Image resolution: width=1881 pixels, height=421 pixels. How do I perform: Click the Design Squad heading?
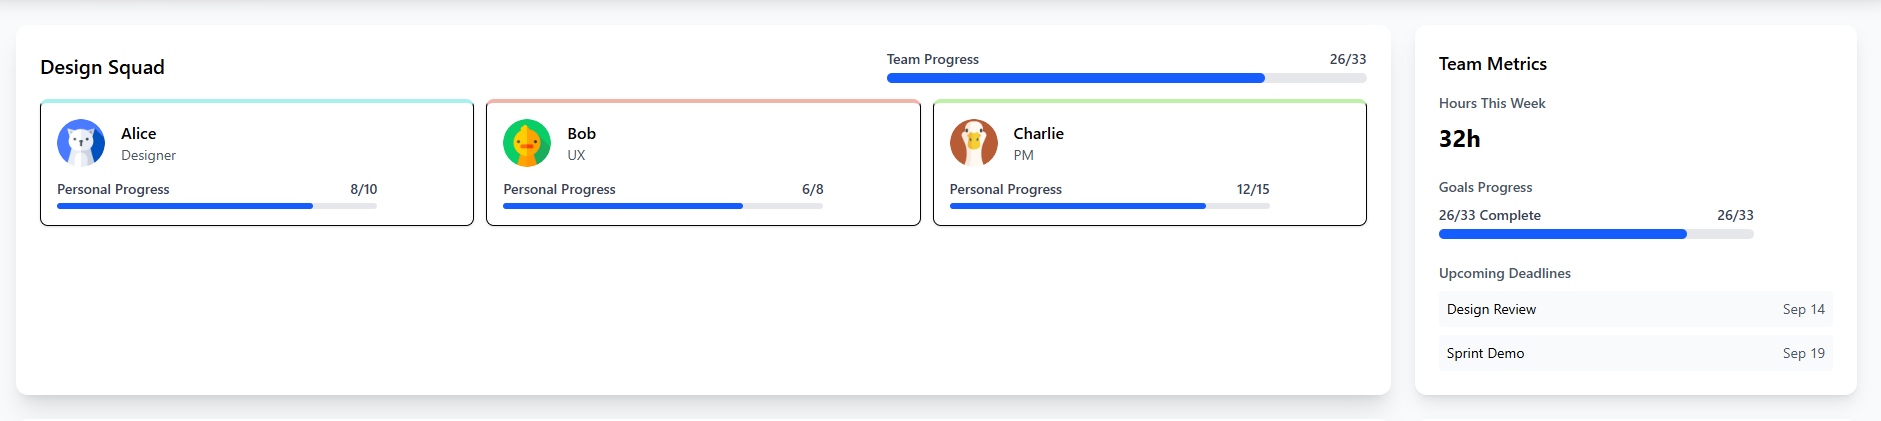click(x=102, y=67)
